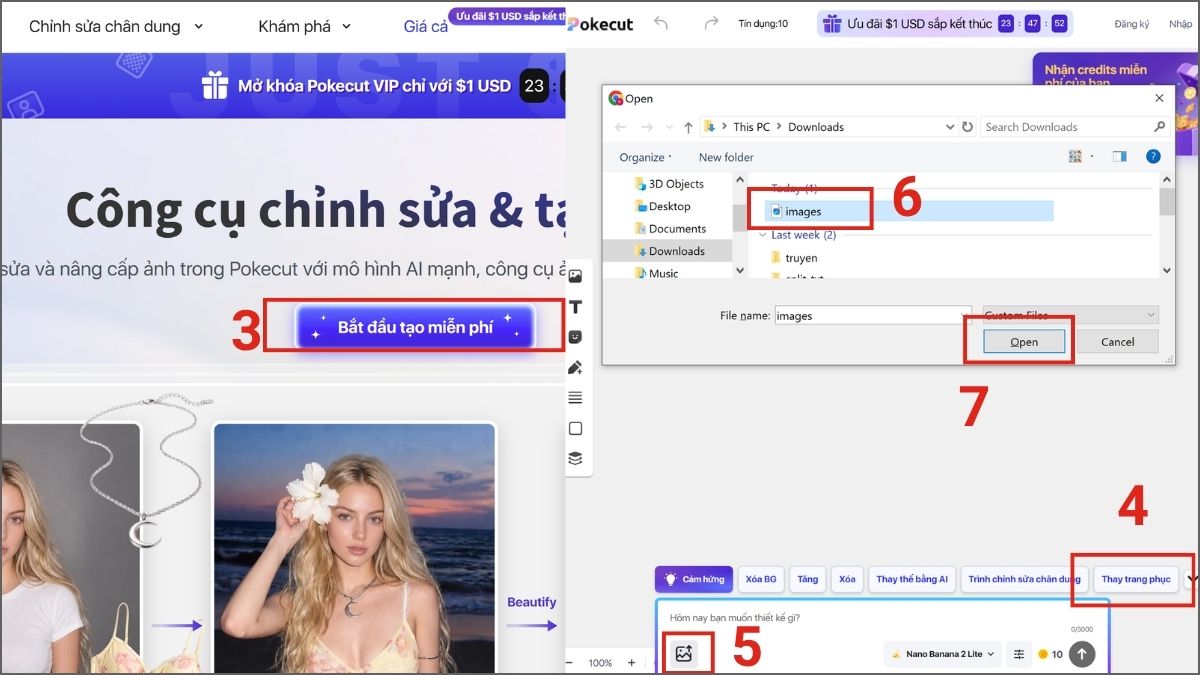The height and width of the screenshot is (675, 1200).
Task: Click the Giá cả link
Action: [x=426, y=26]
